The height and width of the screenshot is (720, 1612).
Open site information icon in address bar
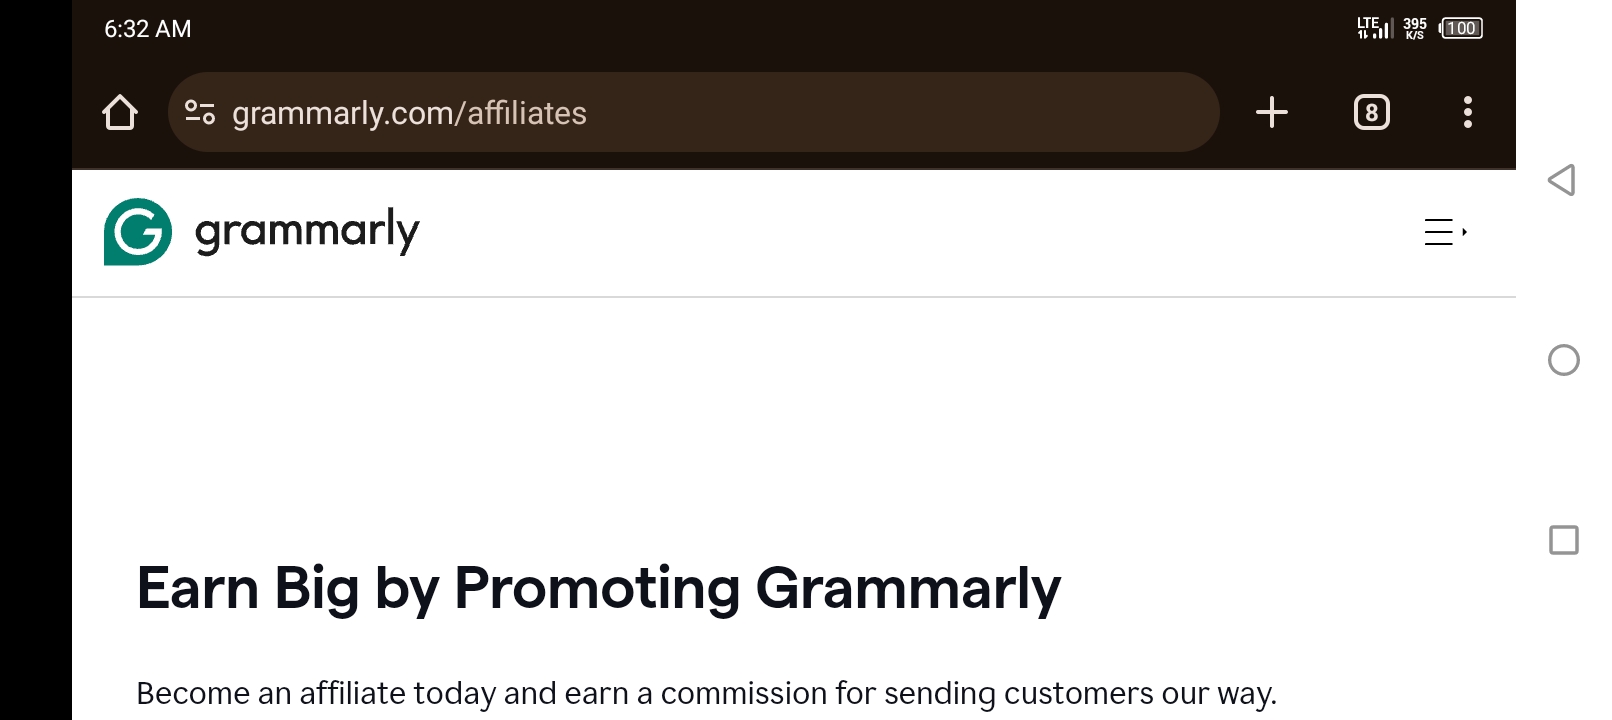[x=200, y=112]
